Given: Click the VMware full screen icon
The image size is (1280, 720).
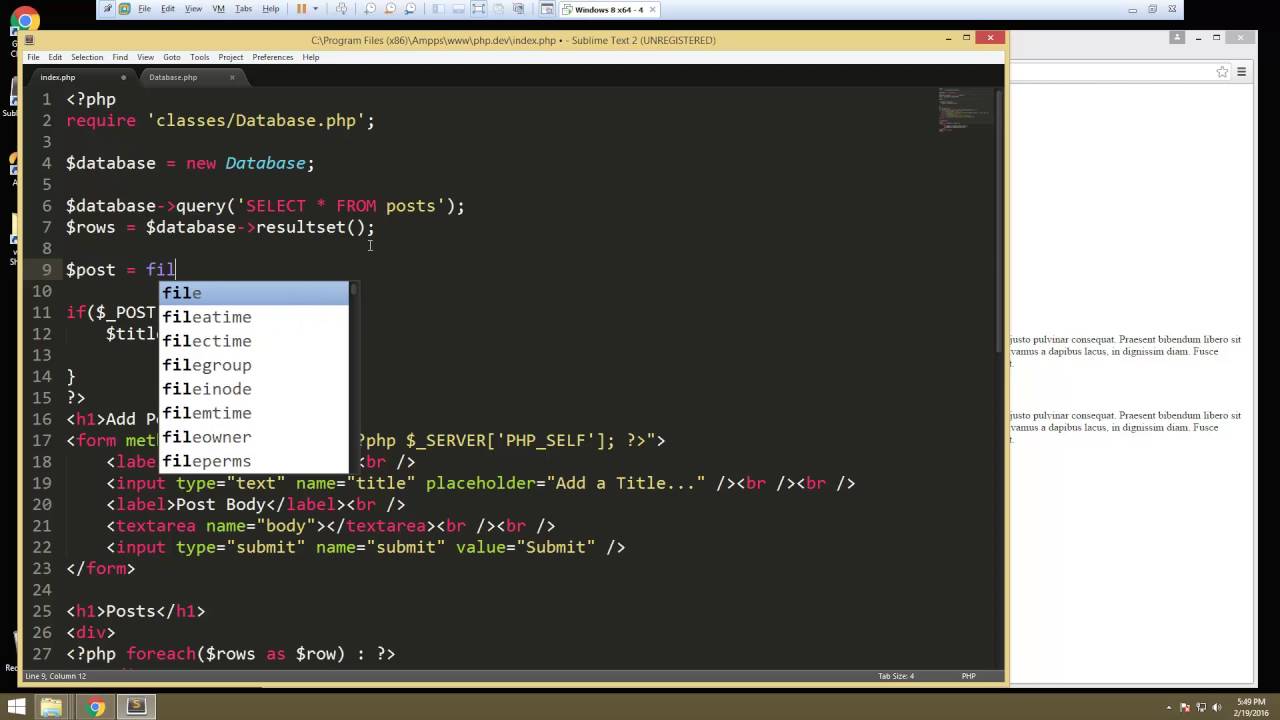Looking at the screenshot, I should tap(478, 9).
